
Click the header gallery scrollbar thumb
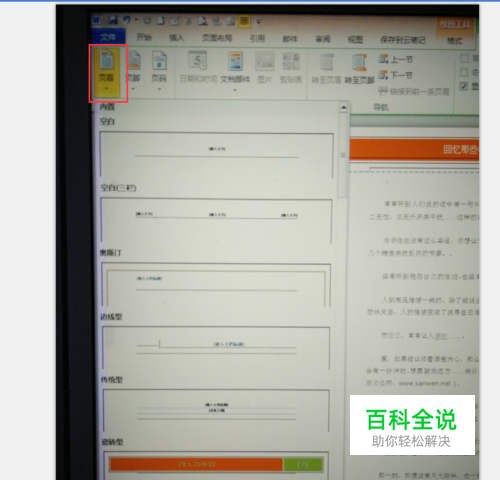(x=343, y=155)
